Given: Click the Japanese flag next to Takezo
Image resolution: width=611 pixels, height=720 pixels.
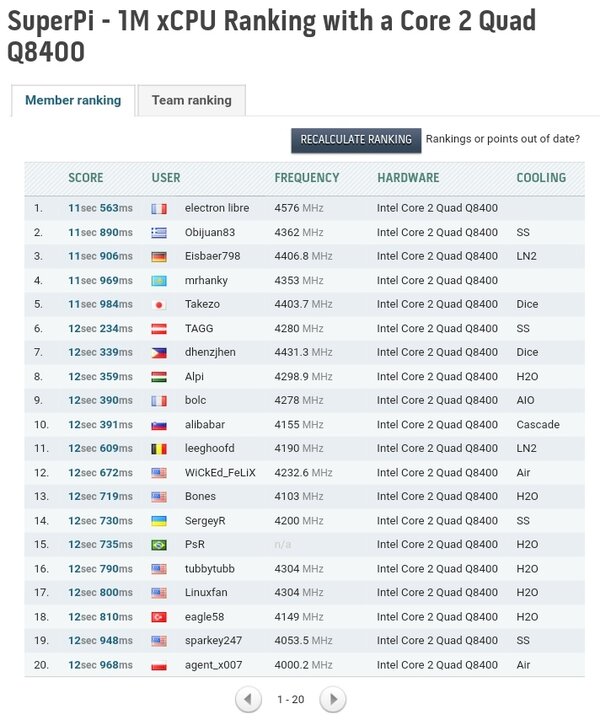Looking at the screenshot, I should coord(159,305).
